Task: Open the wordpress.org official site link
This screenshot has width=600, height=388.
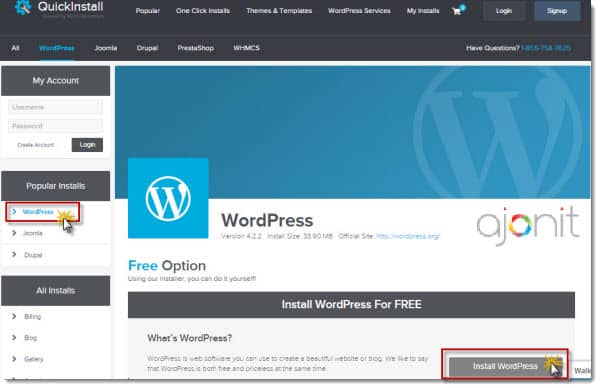Action: (408, 236)
